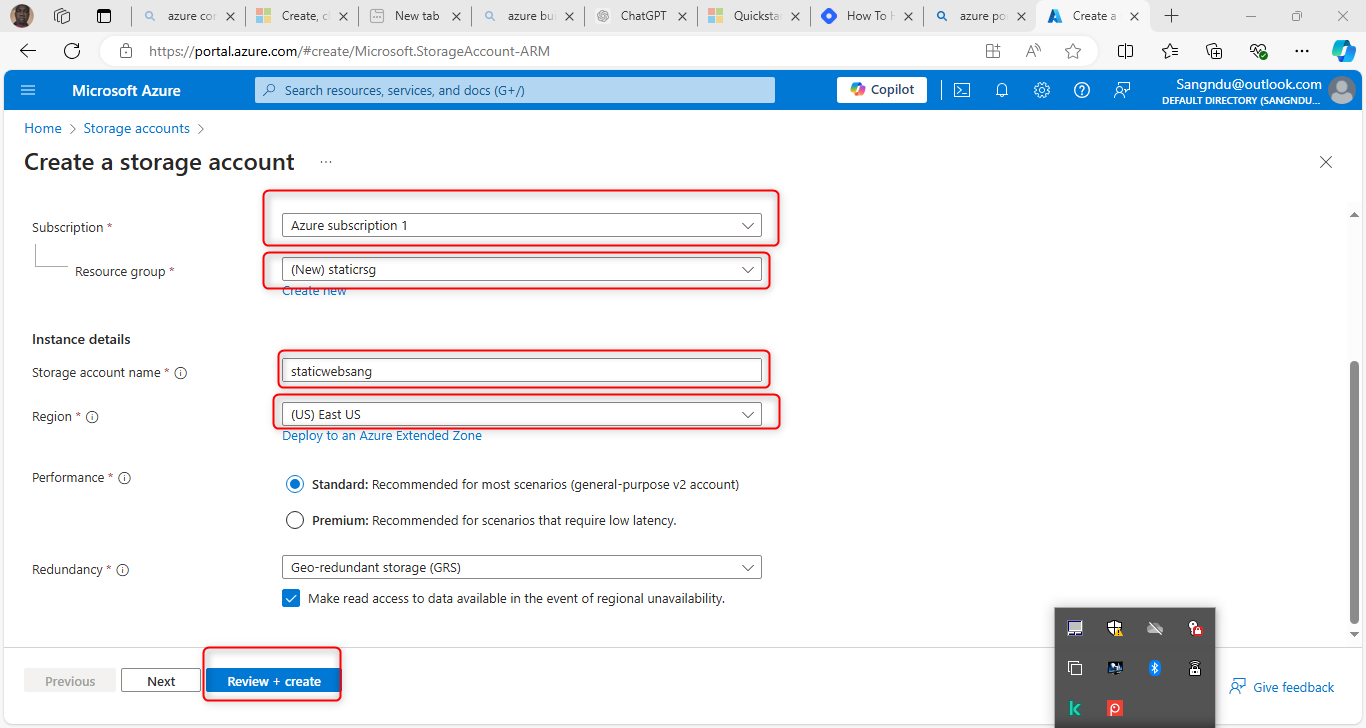Screen dimensions: 1366x728
Task: Open the Edge profile picture
Action: point(22,16)
